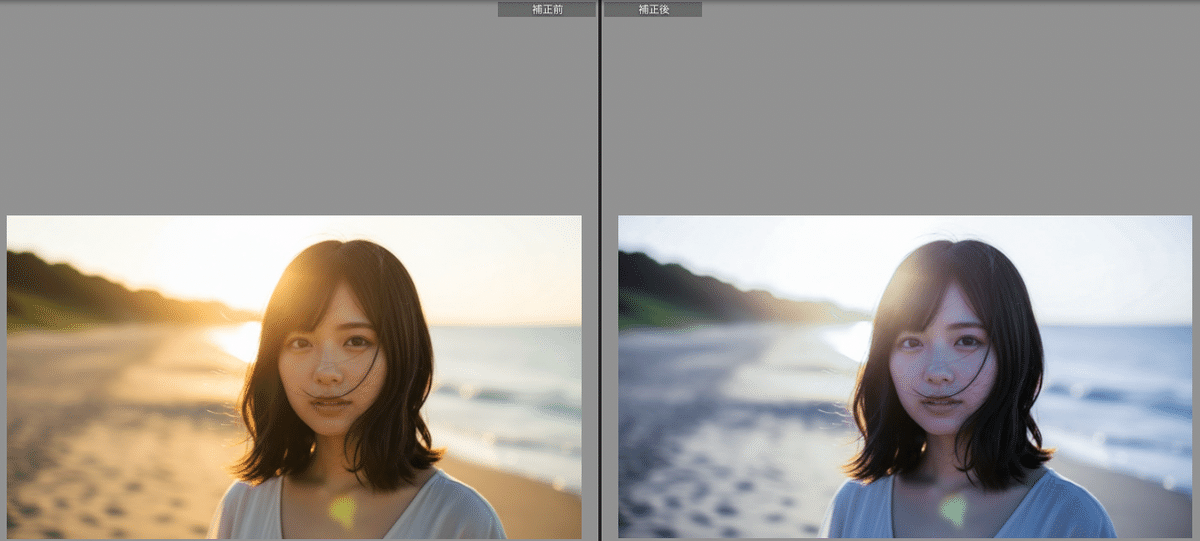Click the woman's face in the before photo
1200x541 pixels.
click(331, 360)
